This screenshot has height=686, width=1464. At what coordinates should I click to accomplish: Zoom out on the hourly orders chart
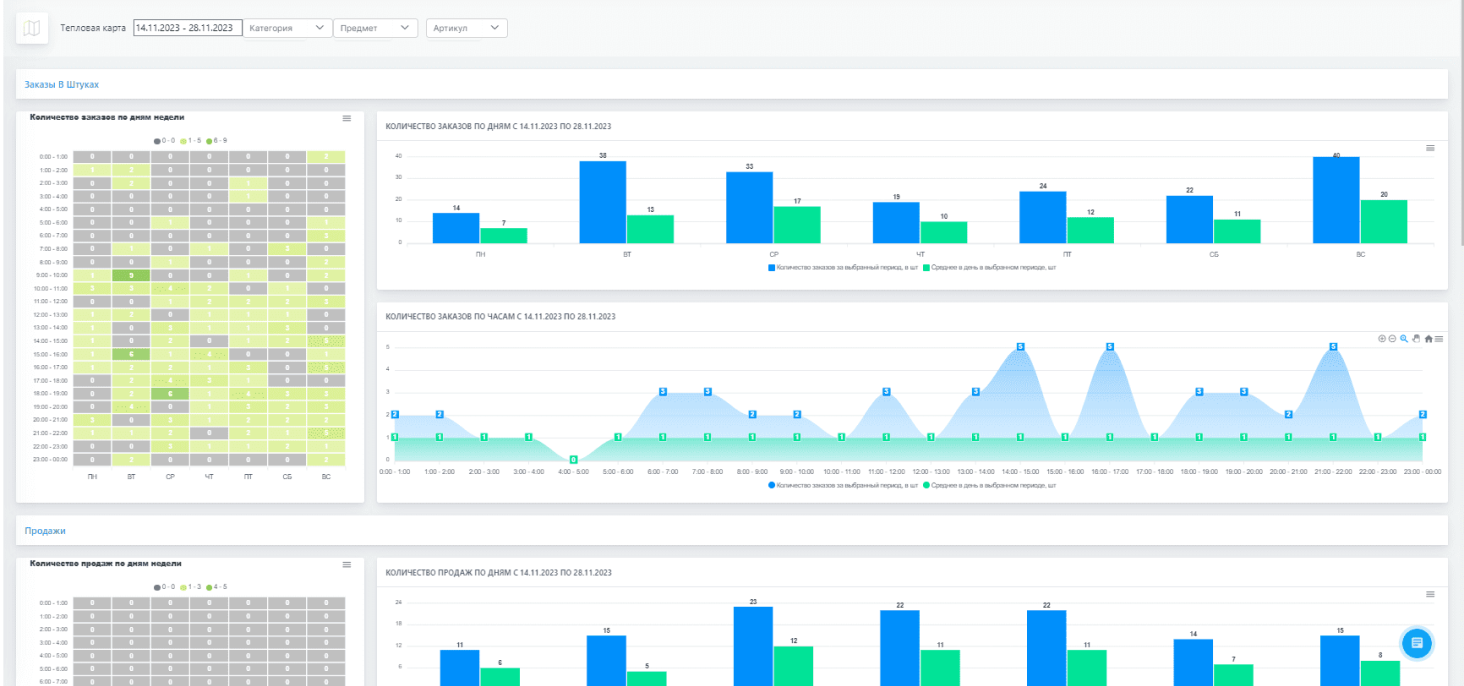point(1393,339)
